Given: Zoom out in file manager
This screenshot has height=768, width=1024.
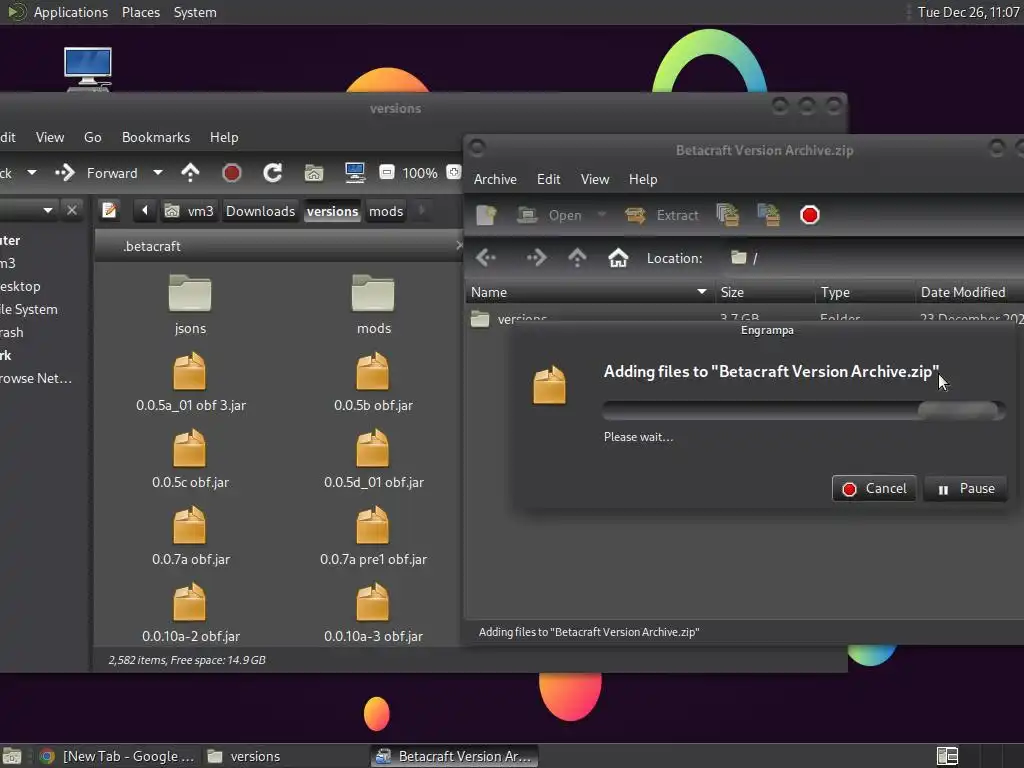Looking at the screenshot, I should [387, 172].
